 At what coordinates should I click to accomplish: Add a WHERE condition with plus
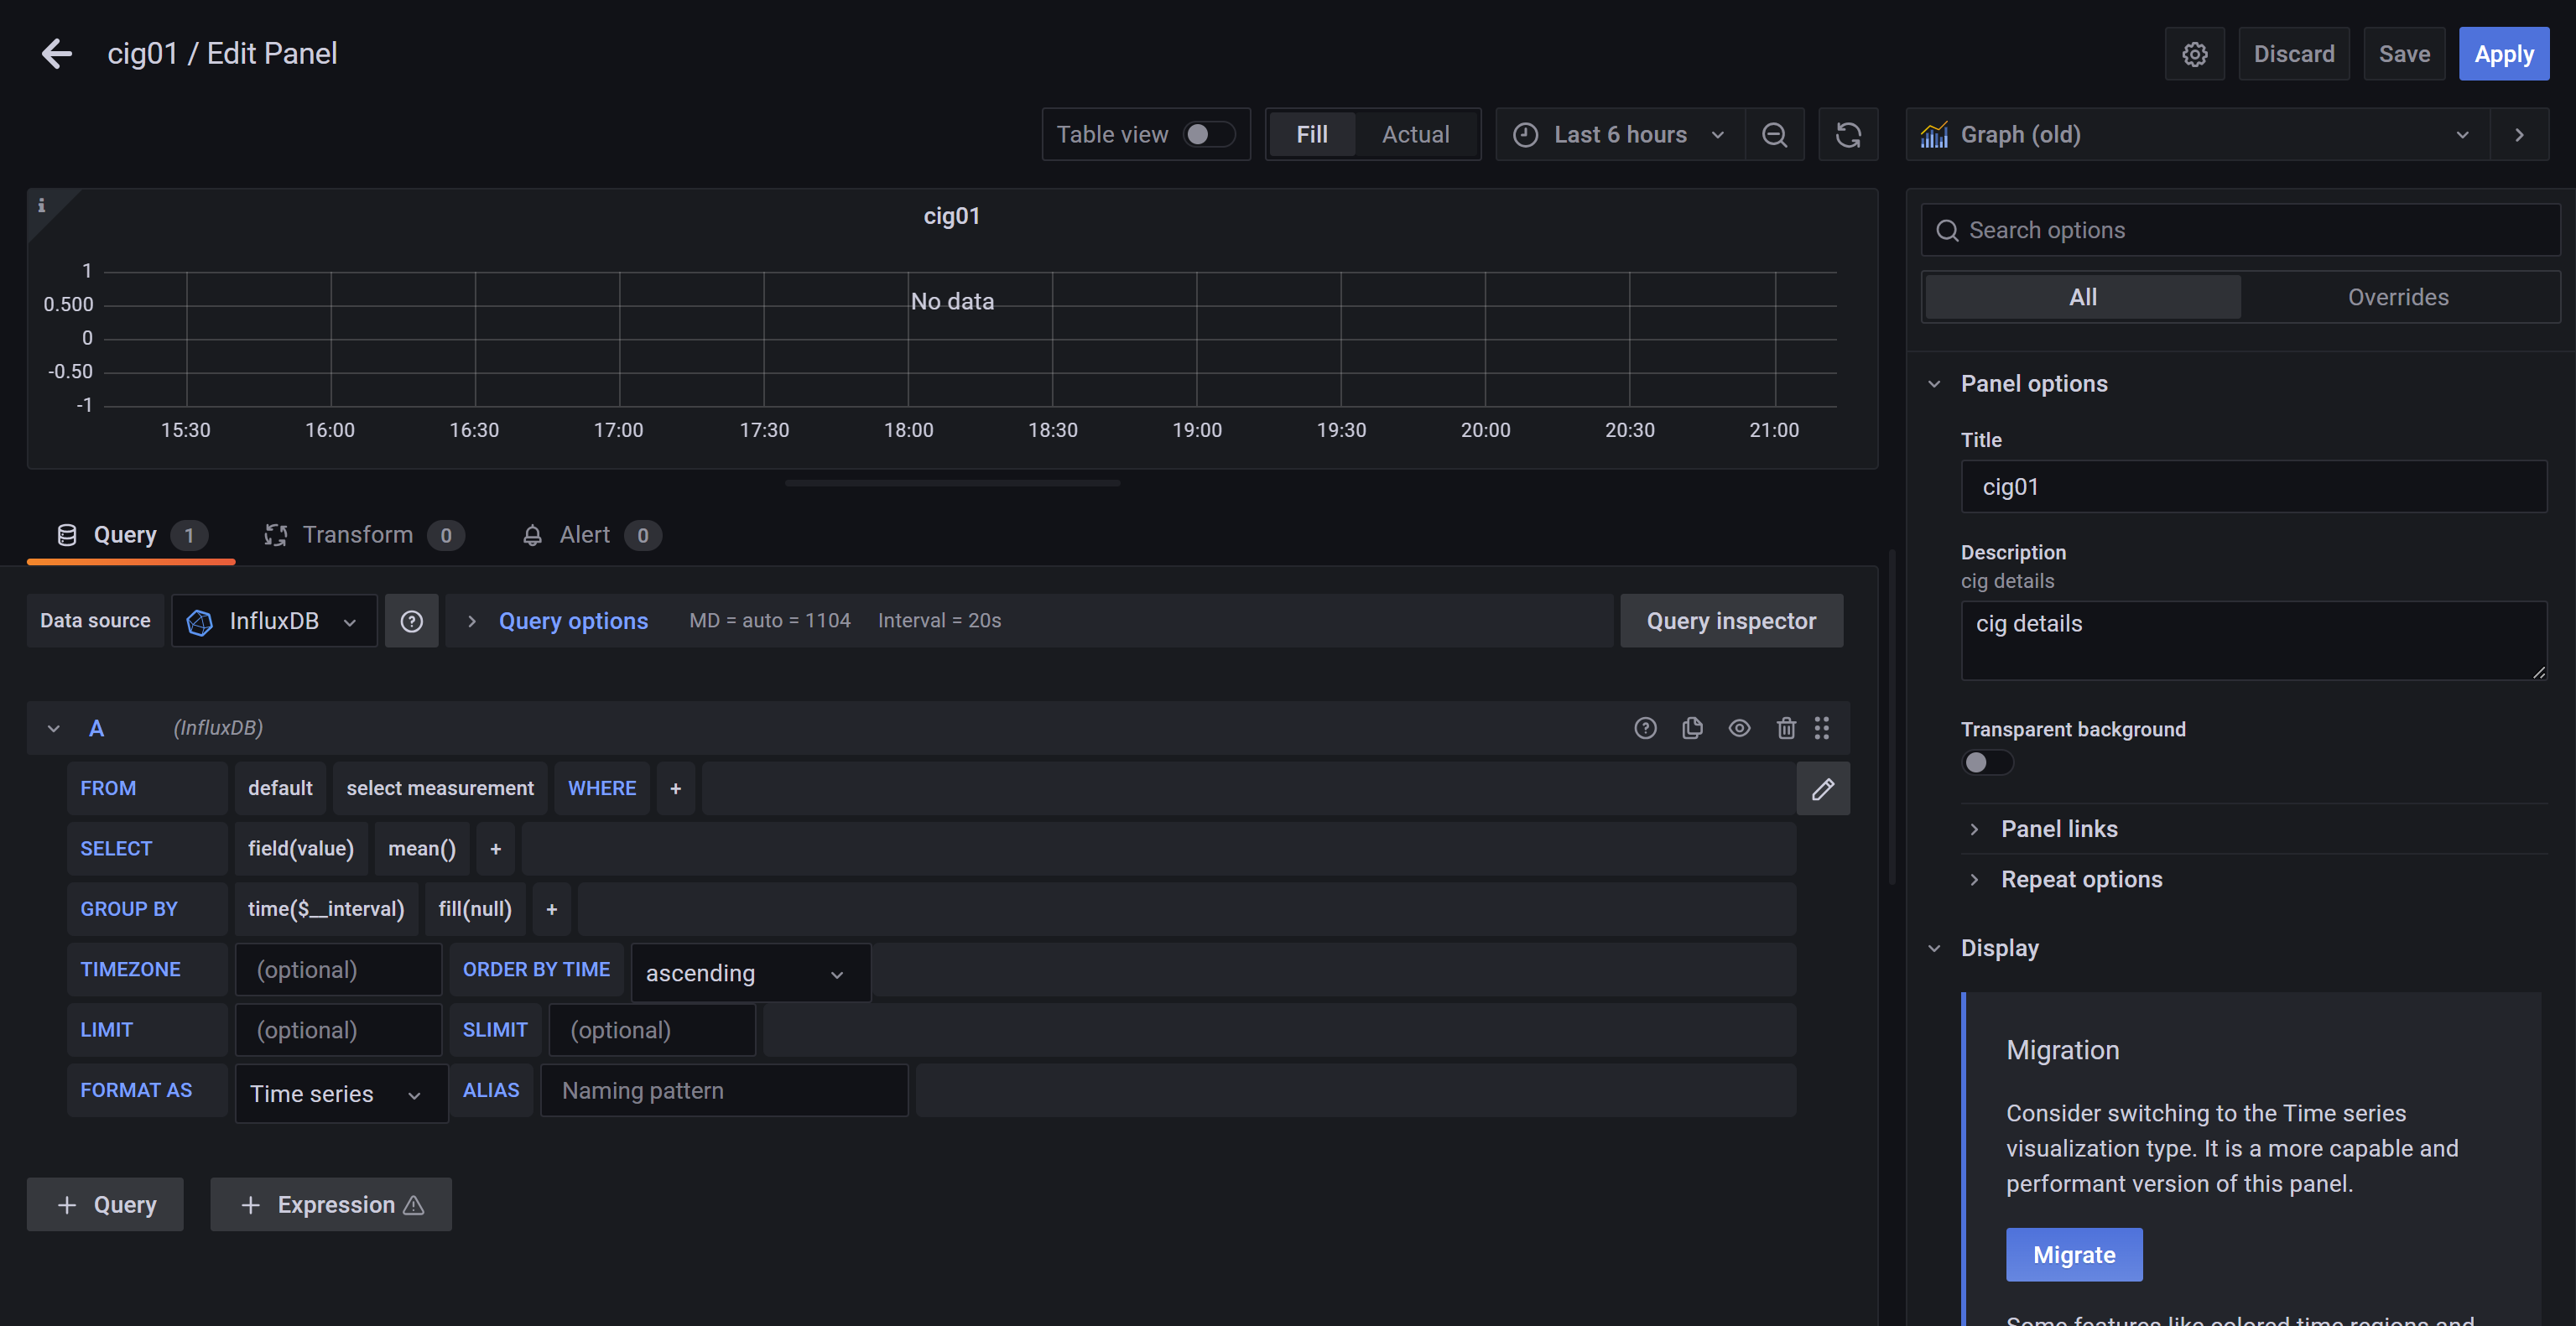[x=676, y=789]
